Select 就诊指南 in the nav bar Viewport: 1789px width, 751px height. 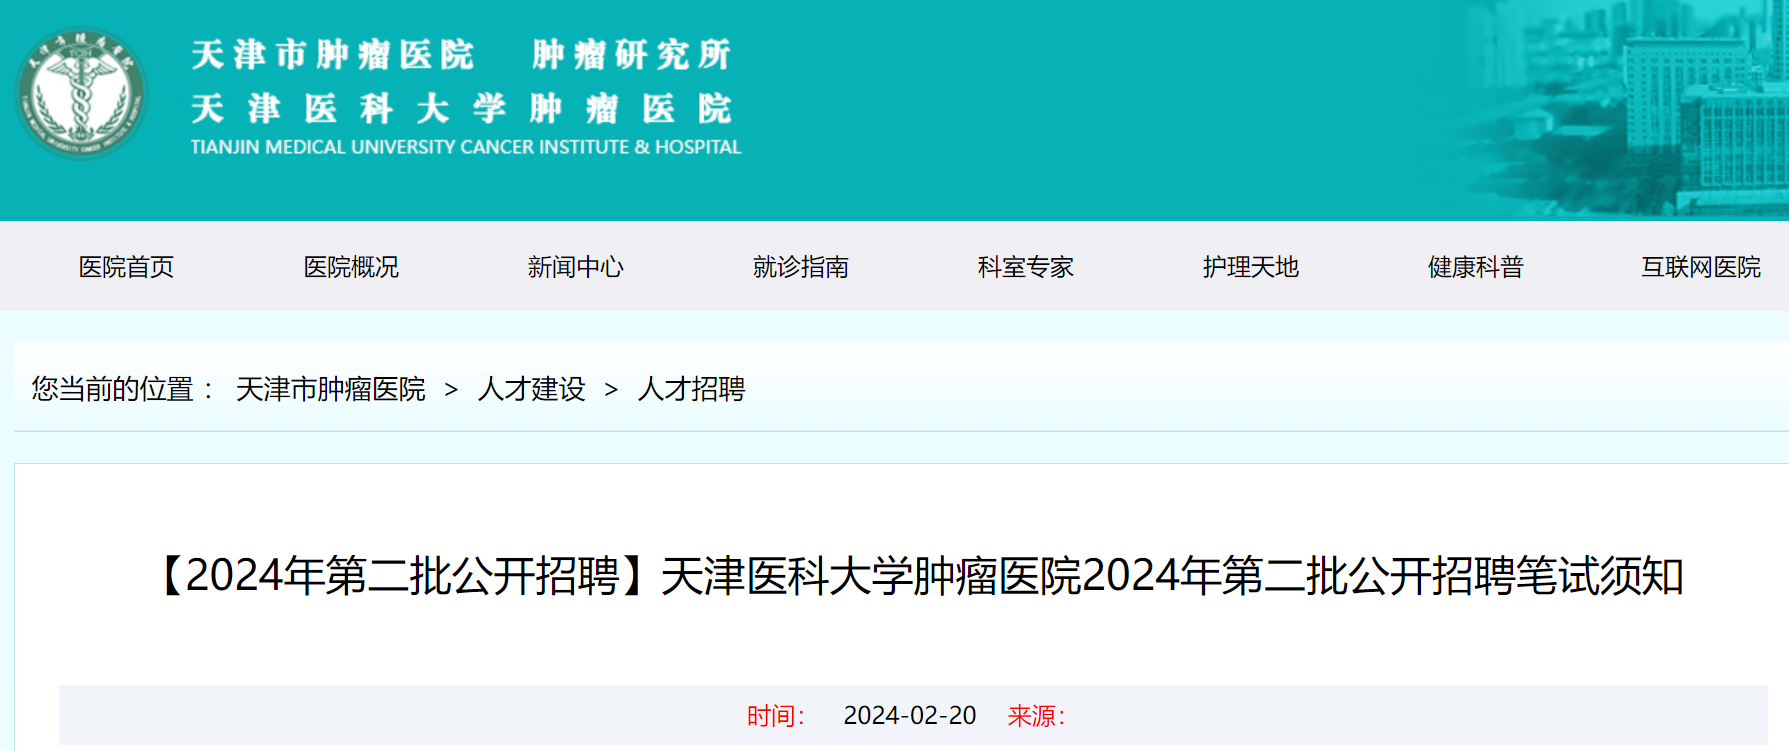click(x=801, y=267)
